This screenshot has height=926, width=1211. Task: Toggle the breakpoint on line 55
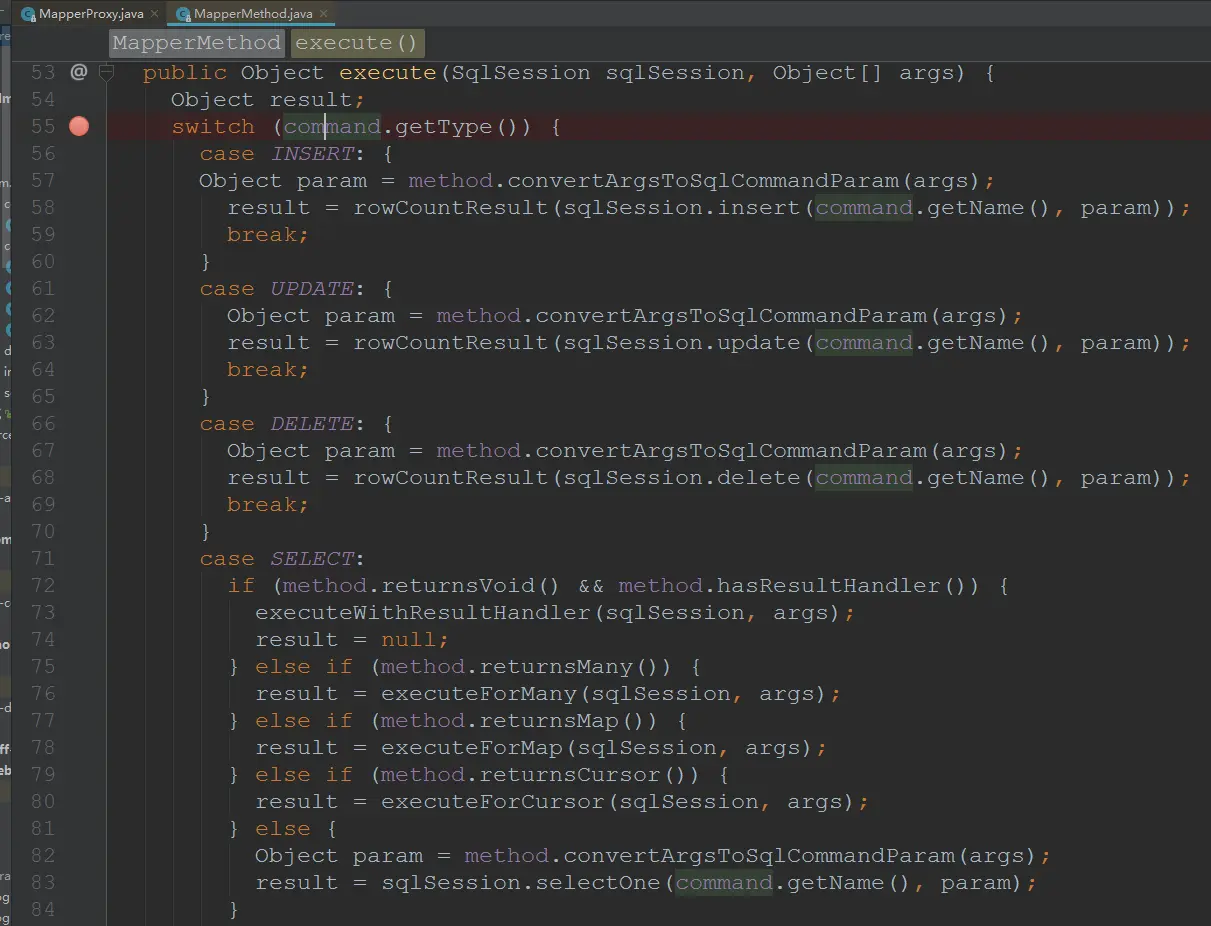coord(79,126)
